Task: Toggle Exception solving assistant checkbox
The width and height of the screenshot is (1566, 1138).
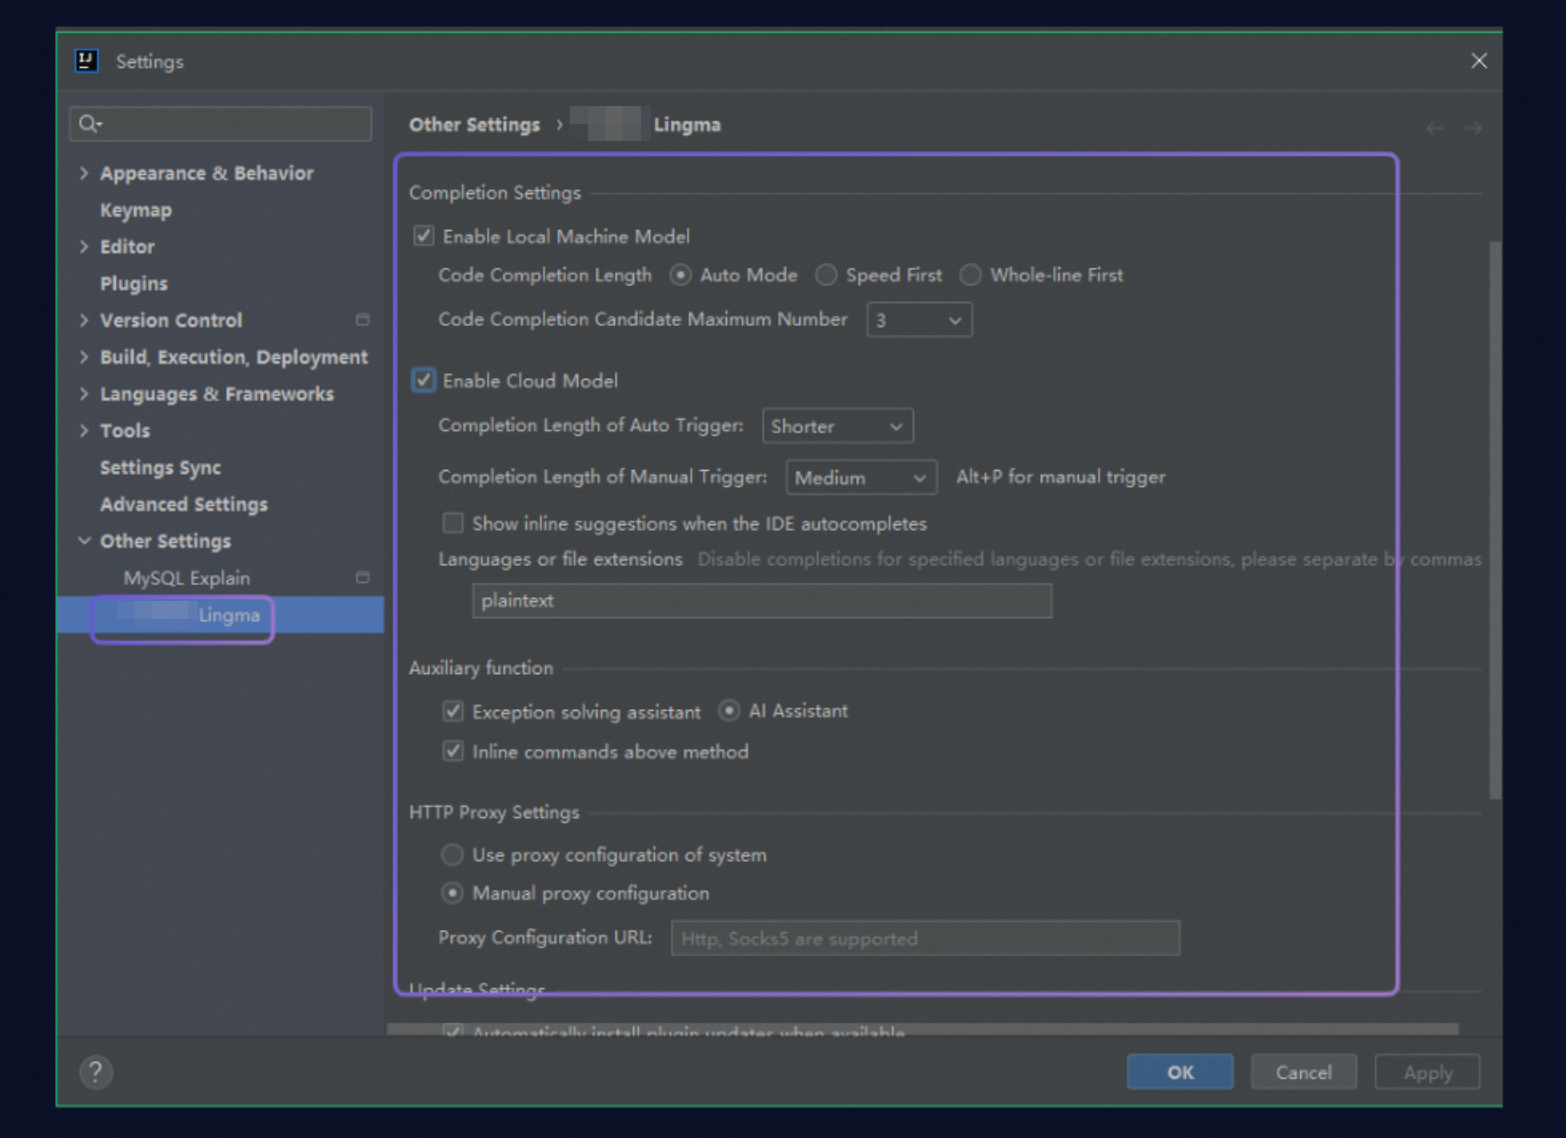Action: [x=453, y=711]
